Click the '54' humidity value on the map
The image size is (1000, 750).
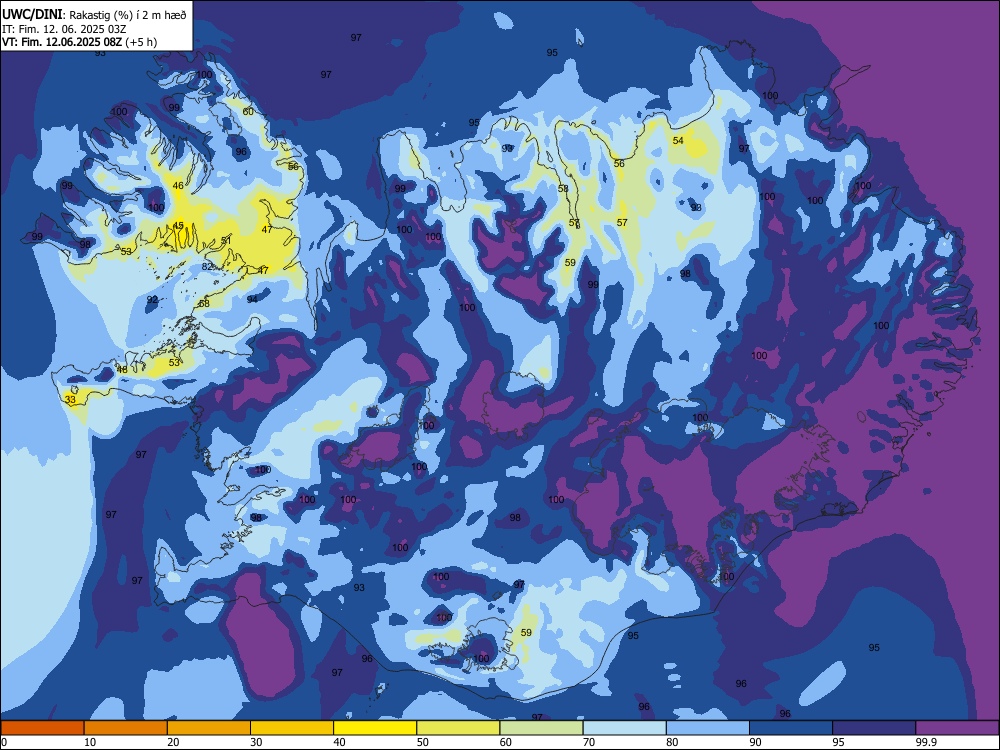click(x=678, y=140)
